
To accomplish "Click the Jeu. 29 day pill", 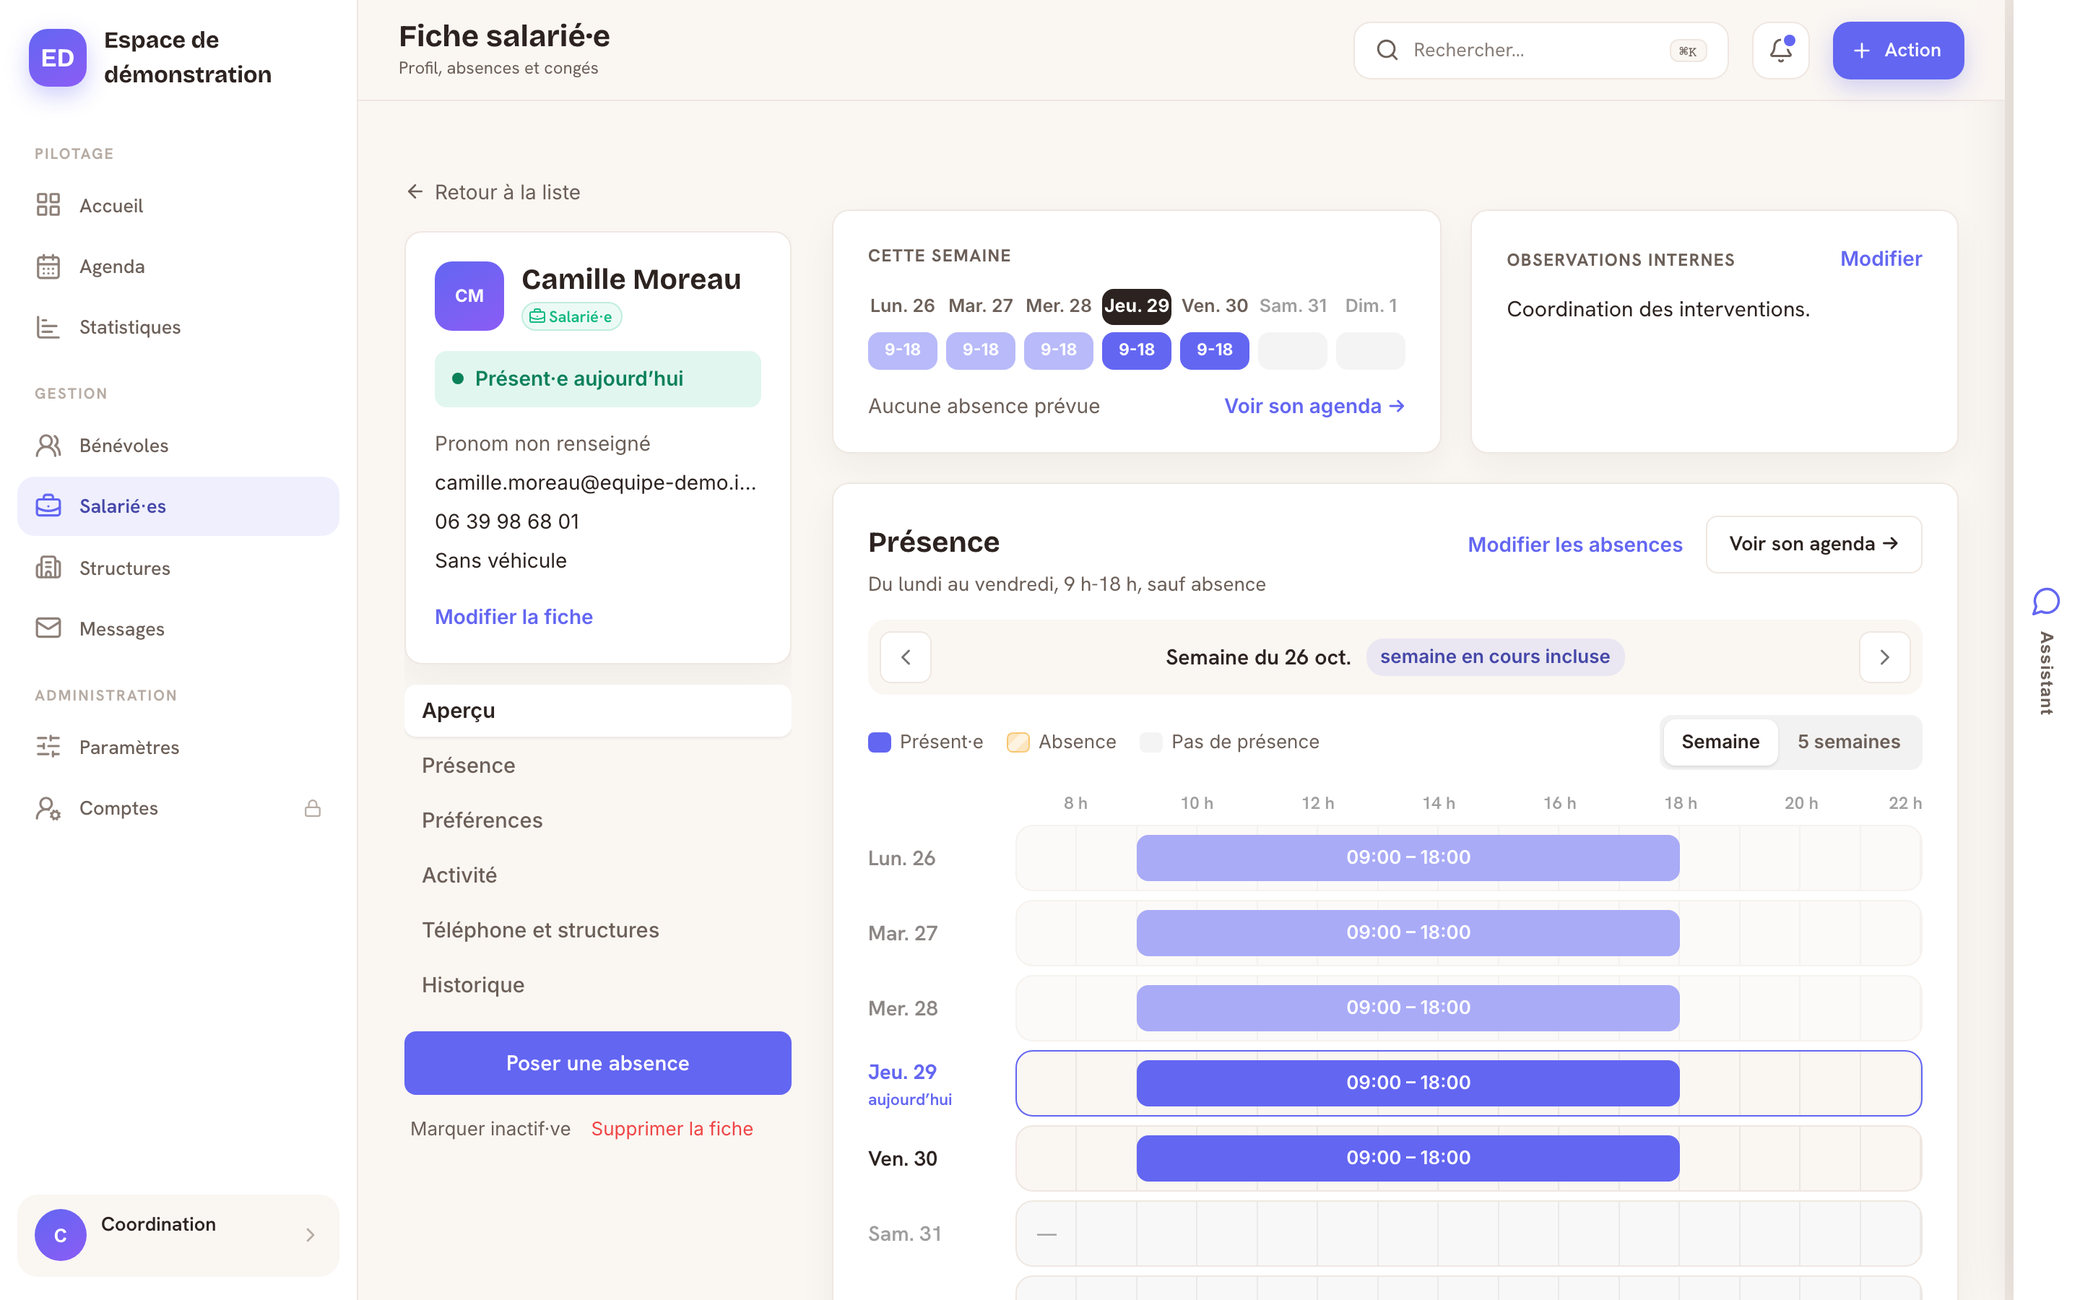I will [1136, 306].
